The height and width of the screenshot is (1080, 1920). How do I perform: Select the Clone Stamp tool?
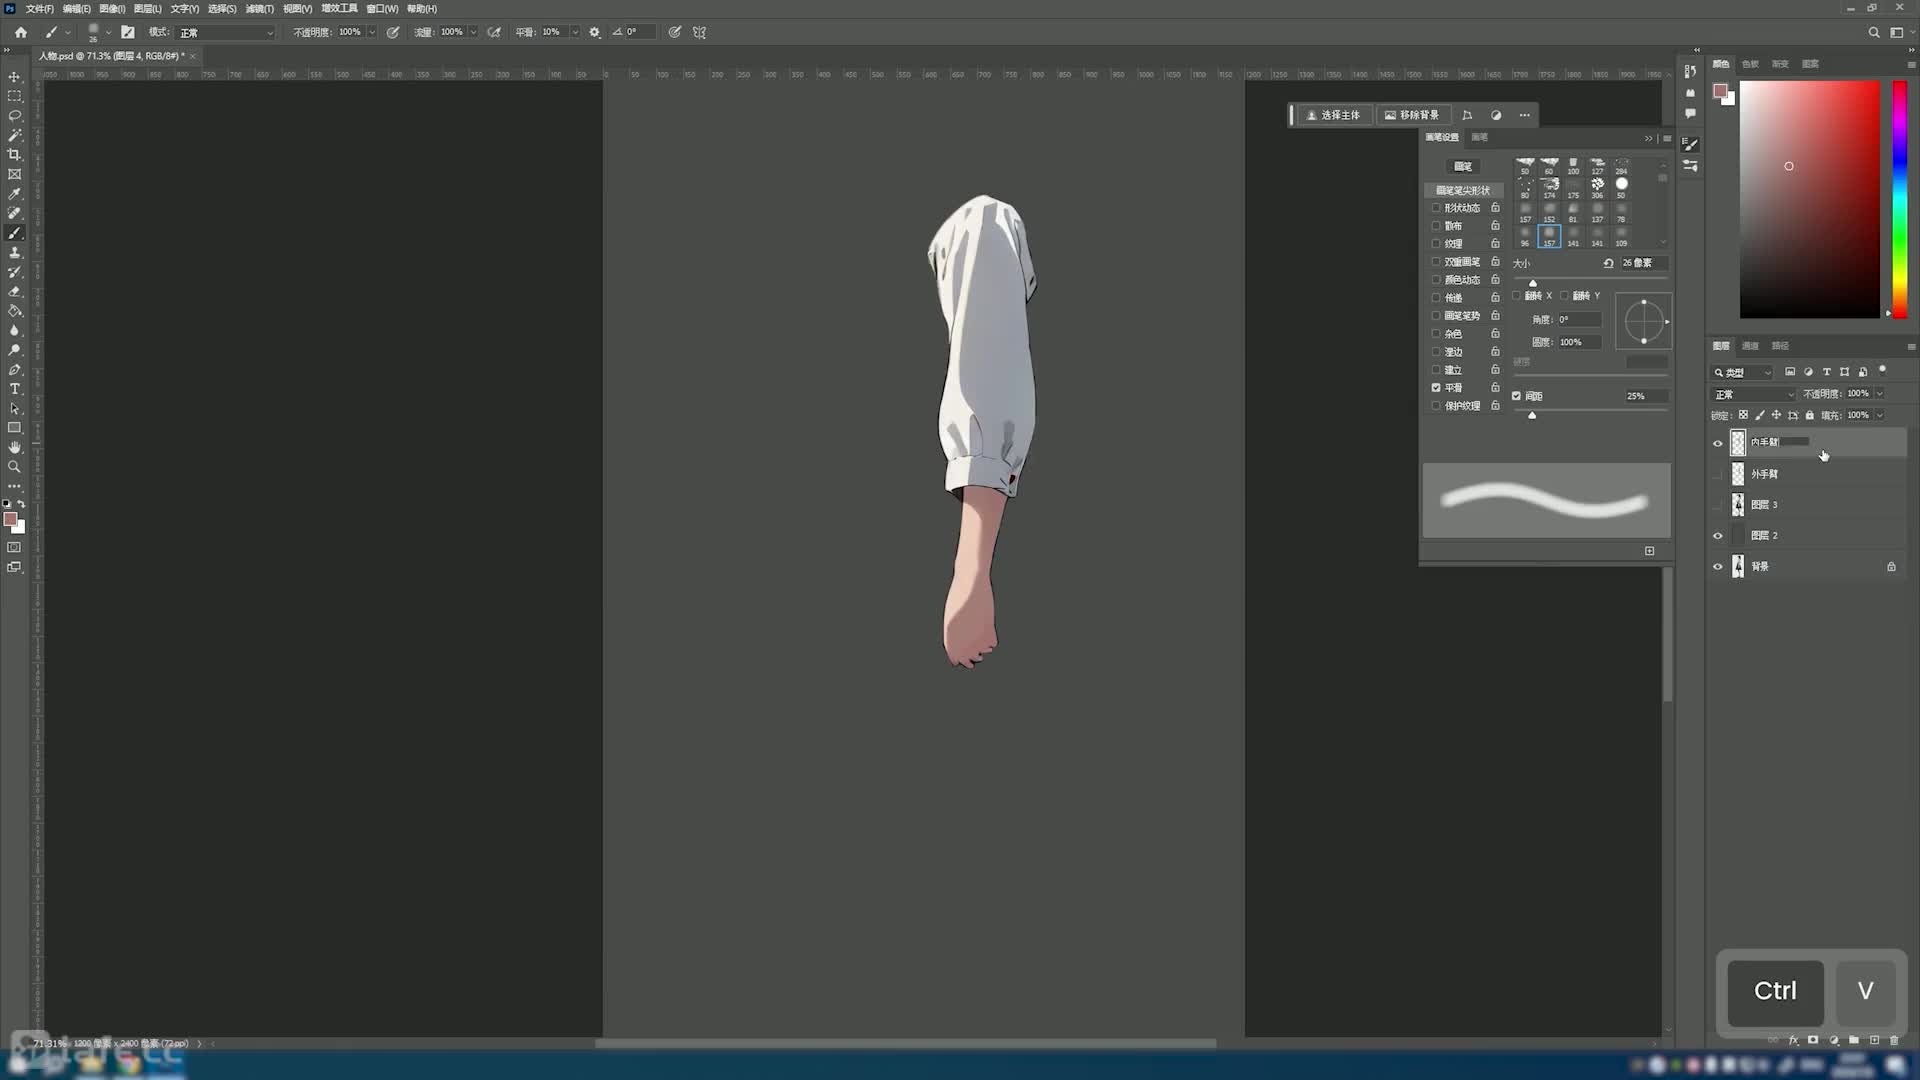click(x=14, y=253)
